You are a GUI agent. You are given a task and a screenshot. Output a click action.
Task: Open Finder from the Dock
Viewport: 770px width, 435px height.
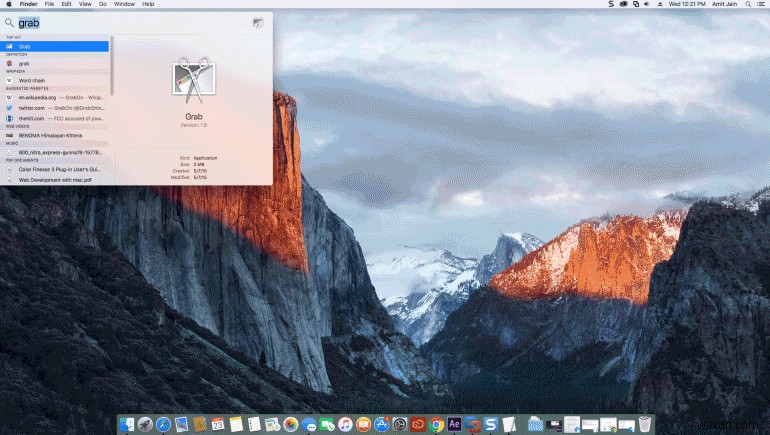pyautogui.click(x=127, y=424)
